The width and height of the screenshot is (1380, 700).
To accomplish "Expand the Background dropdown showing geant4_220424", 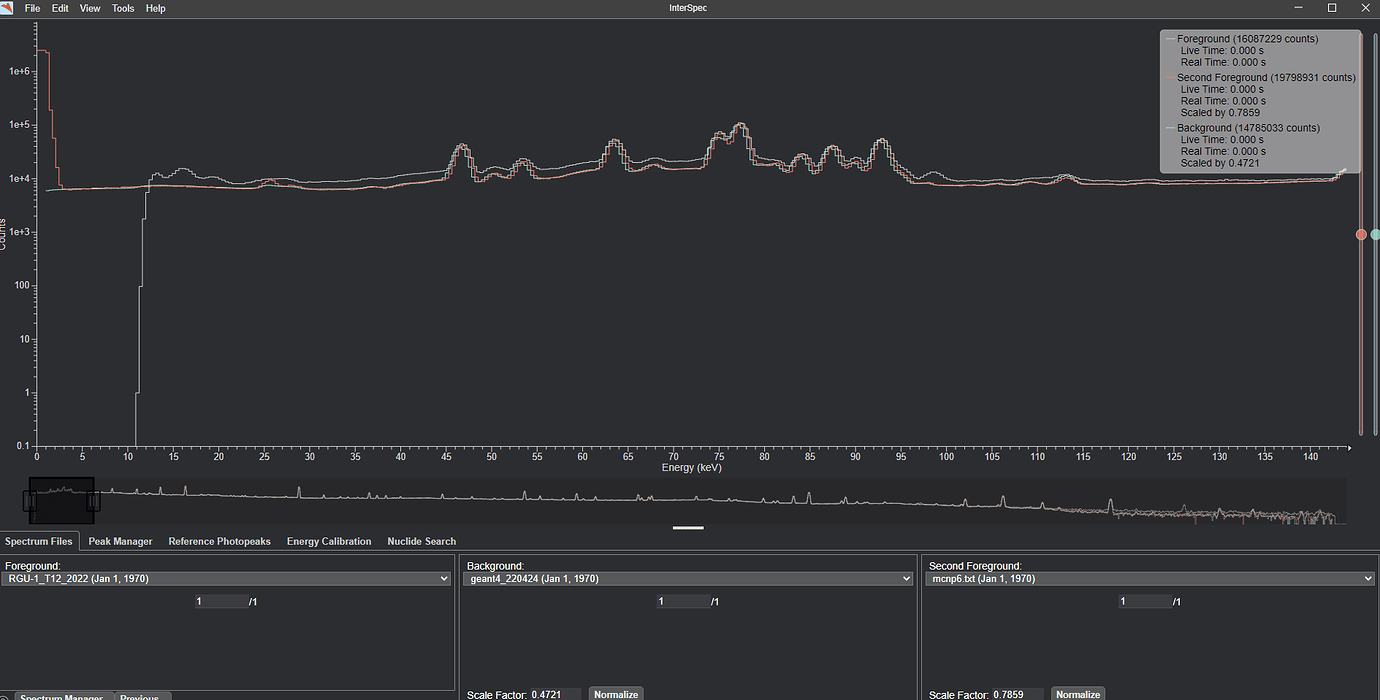I will (x=689, y=578).
